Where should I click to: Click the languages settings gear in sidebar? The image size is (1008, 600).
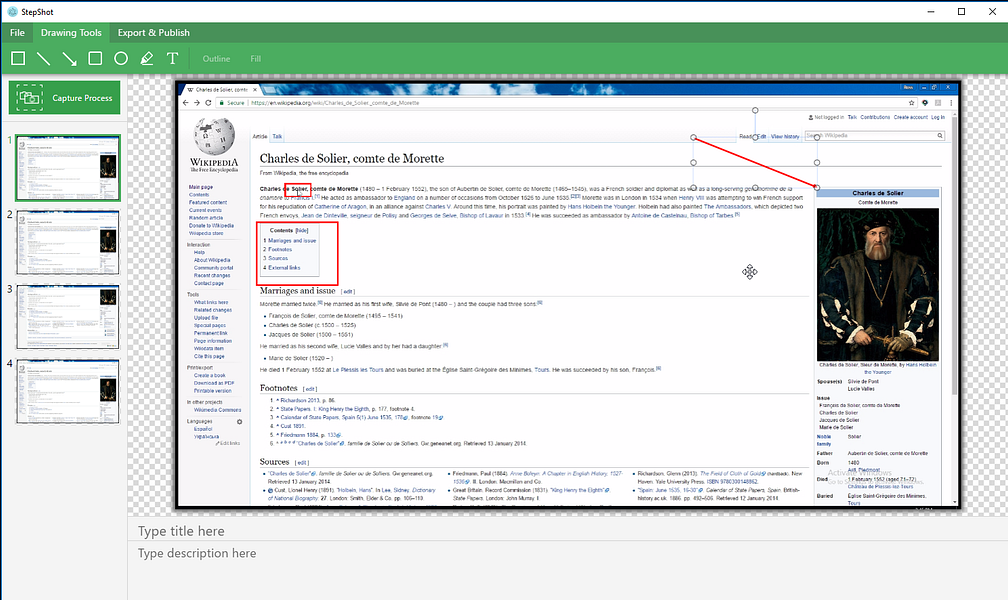[239, 422]
